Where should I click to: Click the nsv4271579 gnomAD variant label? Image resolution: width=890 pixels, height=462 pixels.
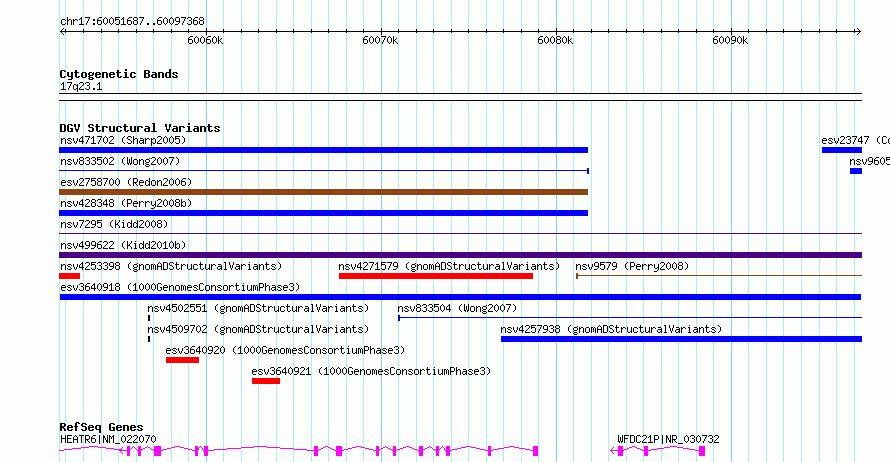pyautogui.click(x=449, y=266)
